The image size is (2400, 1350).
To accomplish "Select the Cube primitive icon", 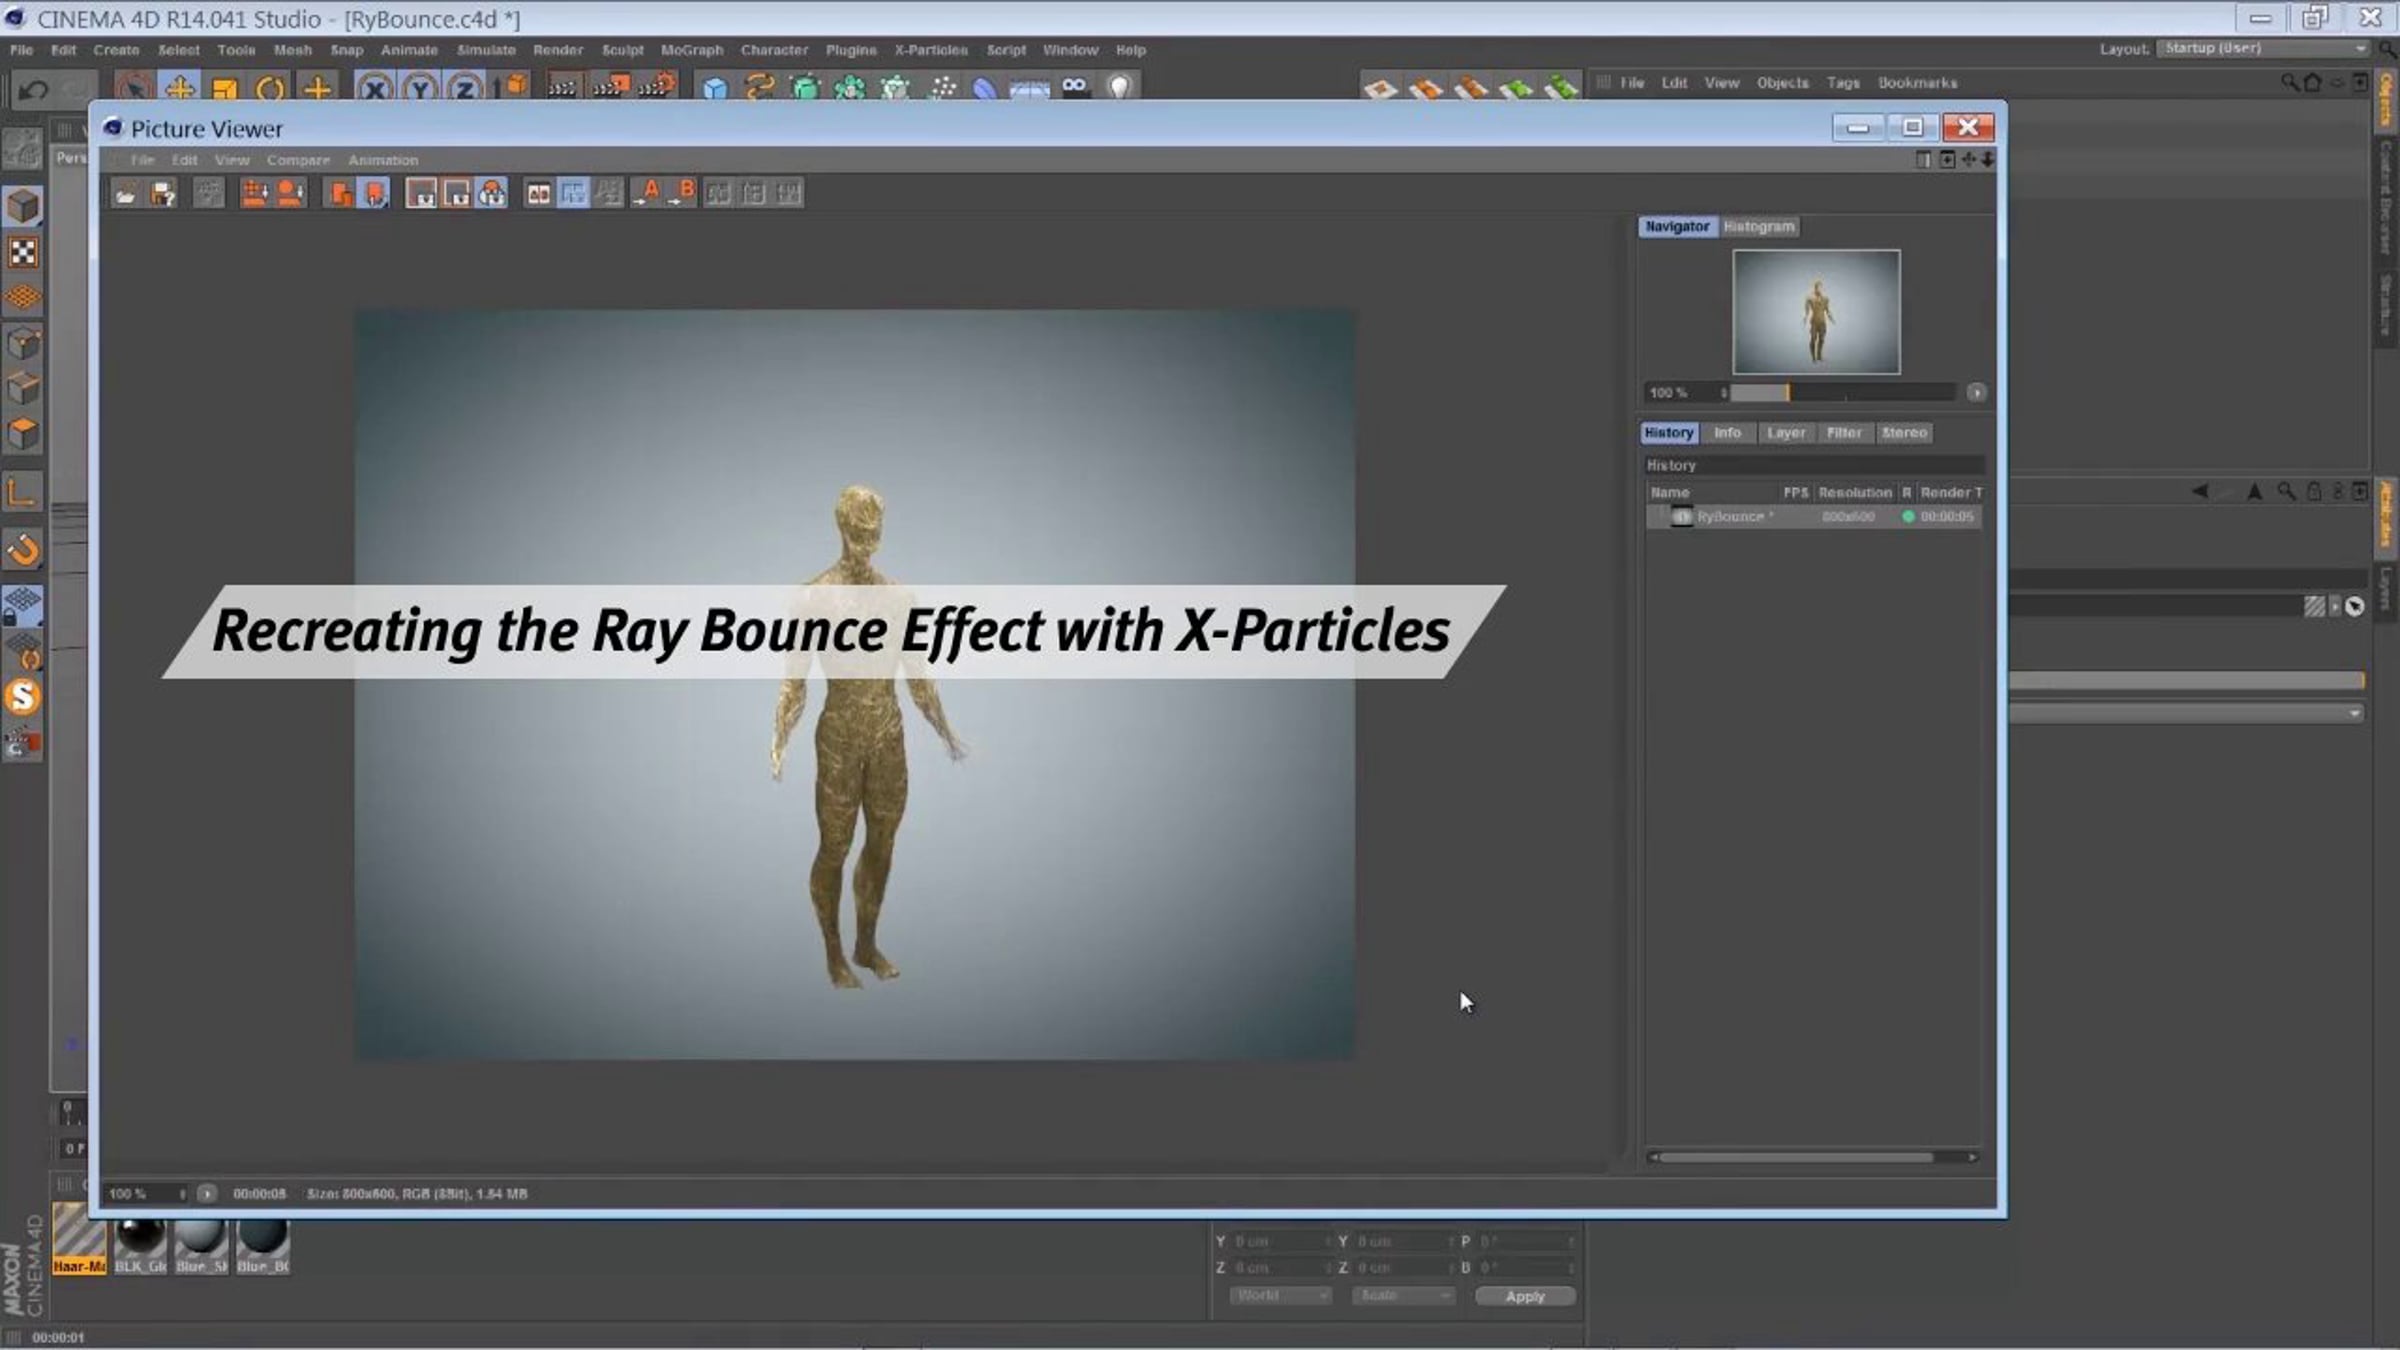I will 715,88.
